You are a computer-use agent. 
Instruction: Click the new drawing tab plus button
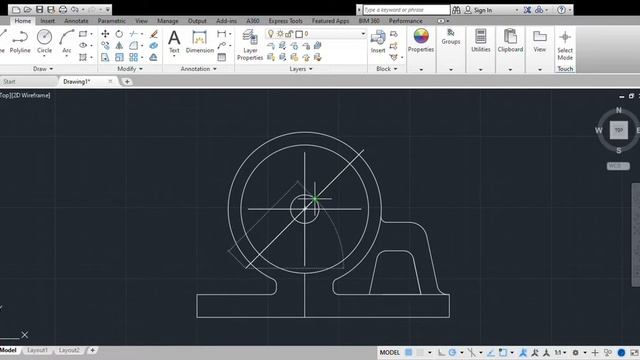127,82
